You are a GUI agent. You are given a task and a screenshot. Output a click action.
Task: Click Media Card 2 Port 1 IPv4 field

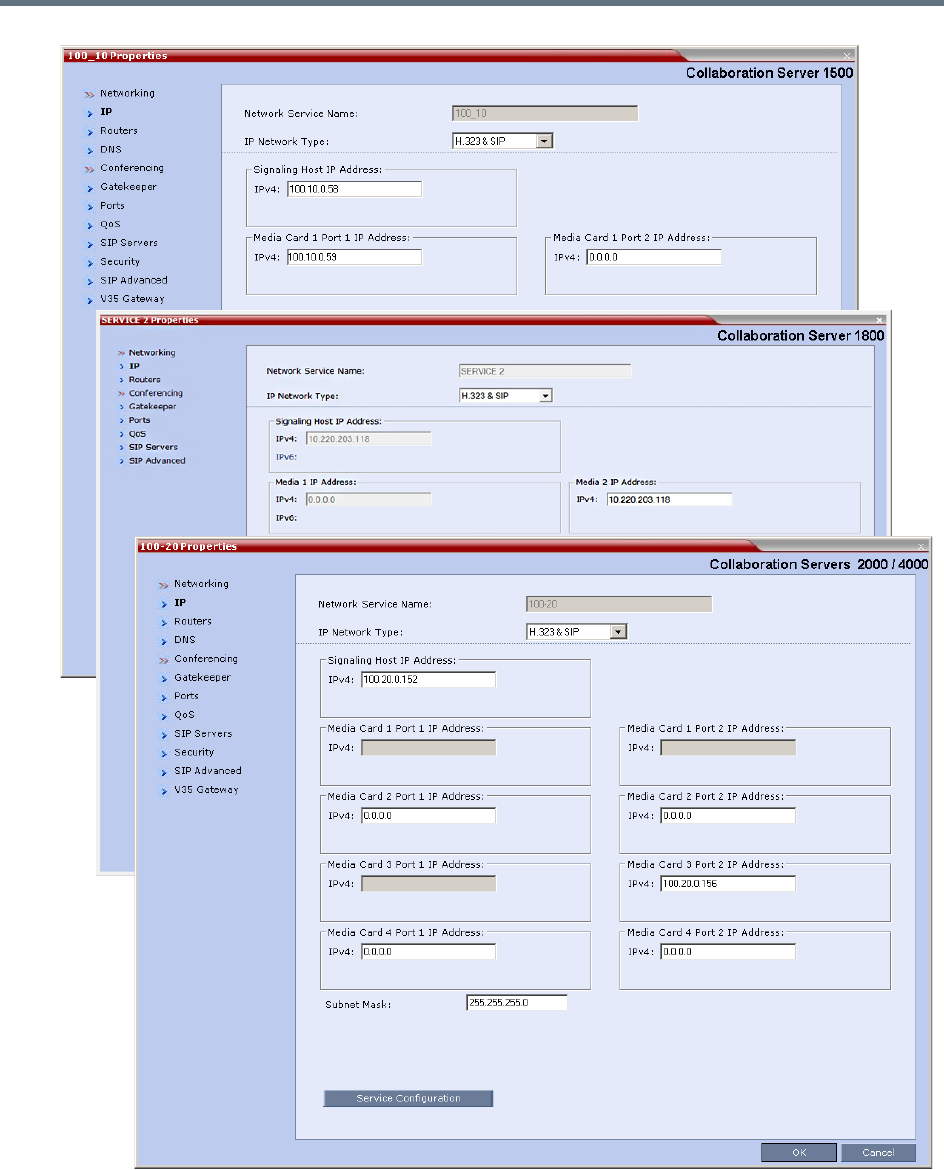click(428, 816)
